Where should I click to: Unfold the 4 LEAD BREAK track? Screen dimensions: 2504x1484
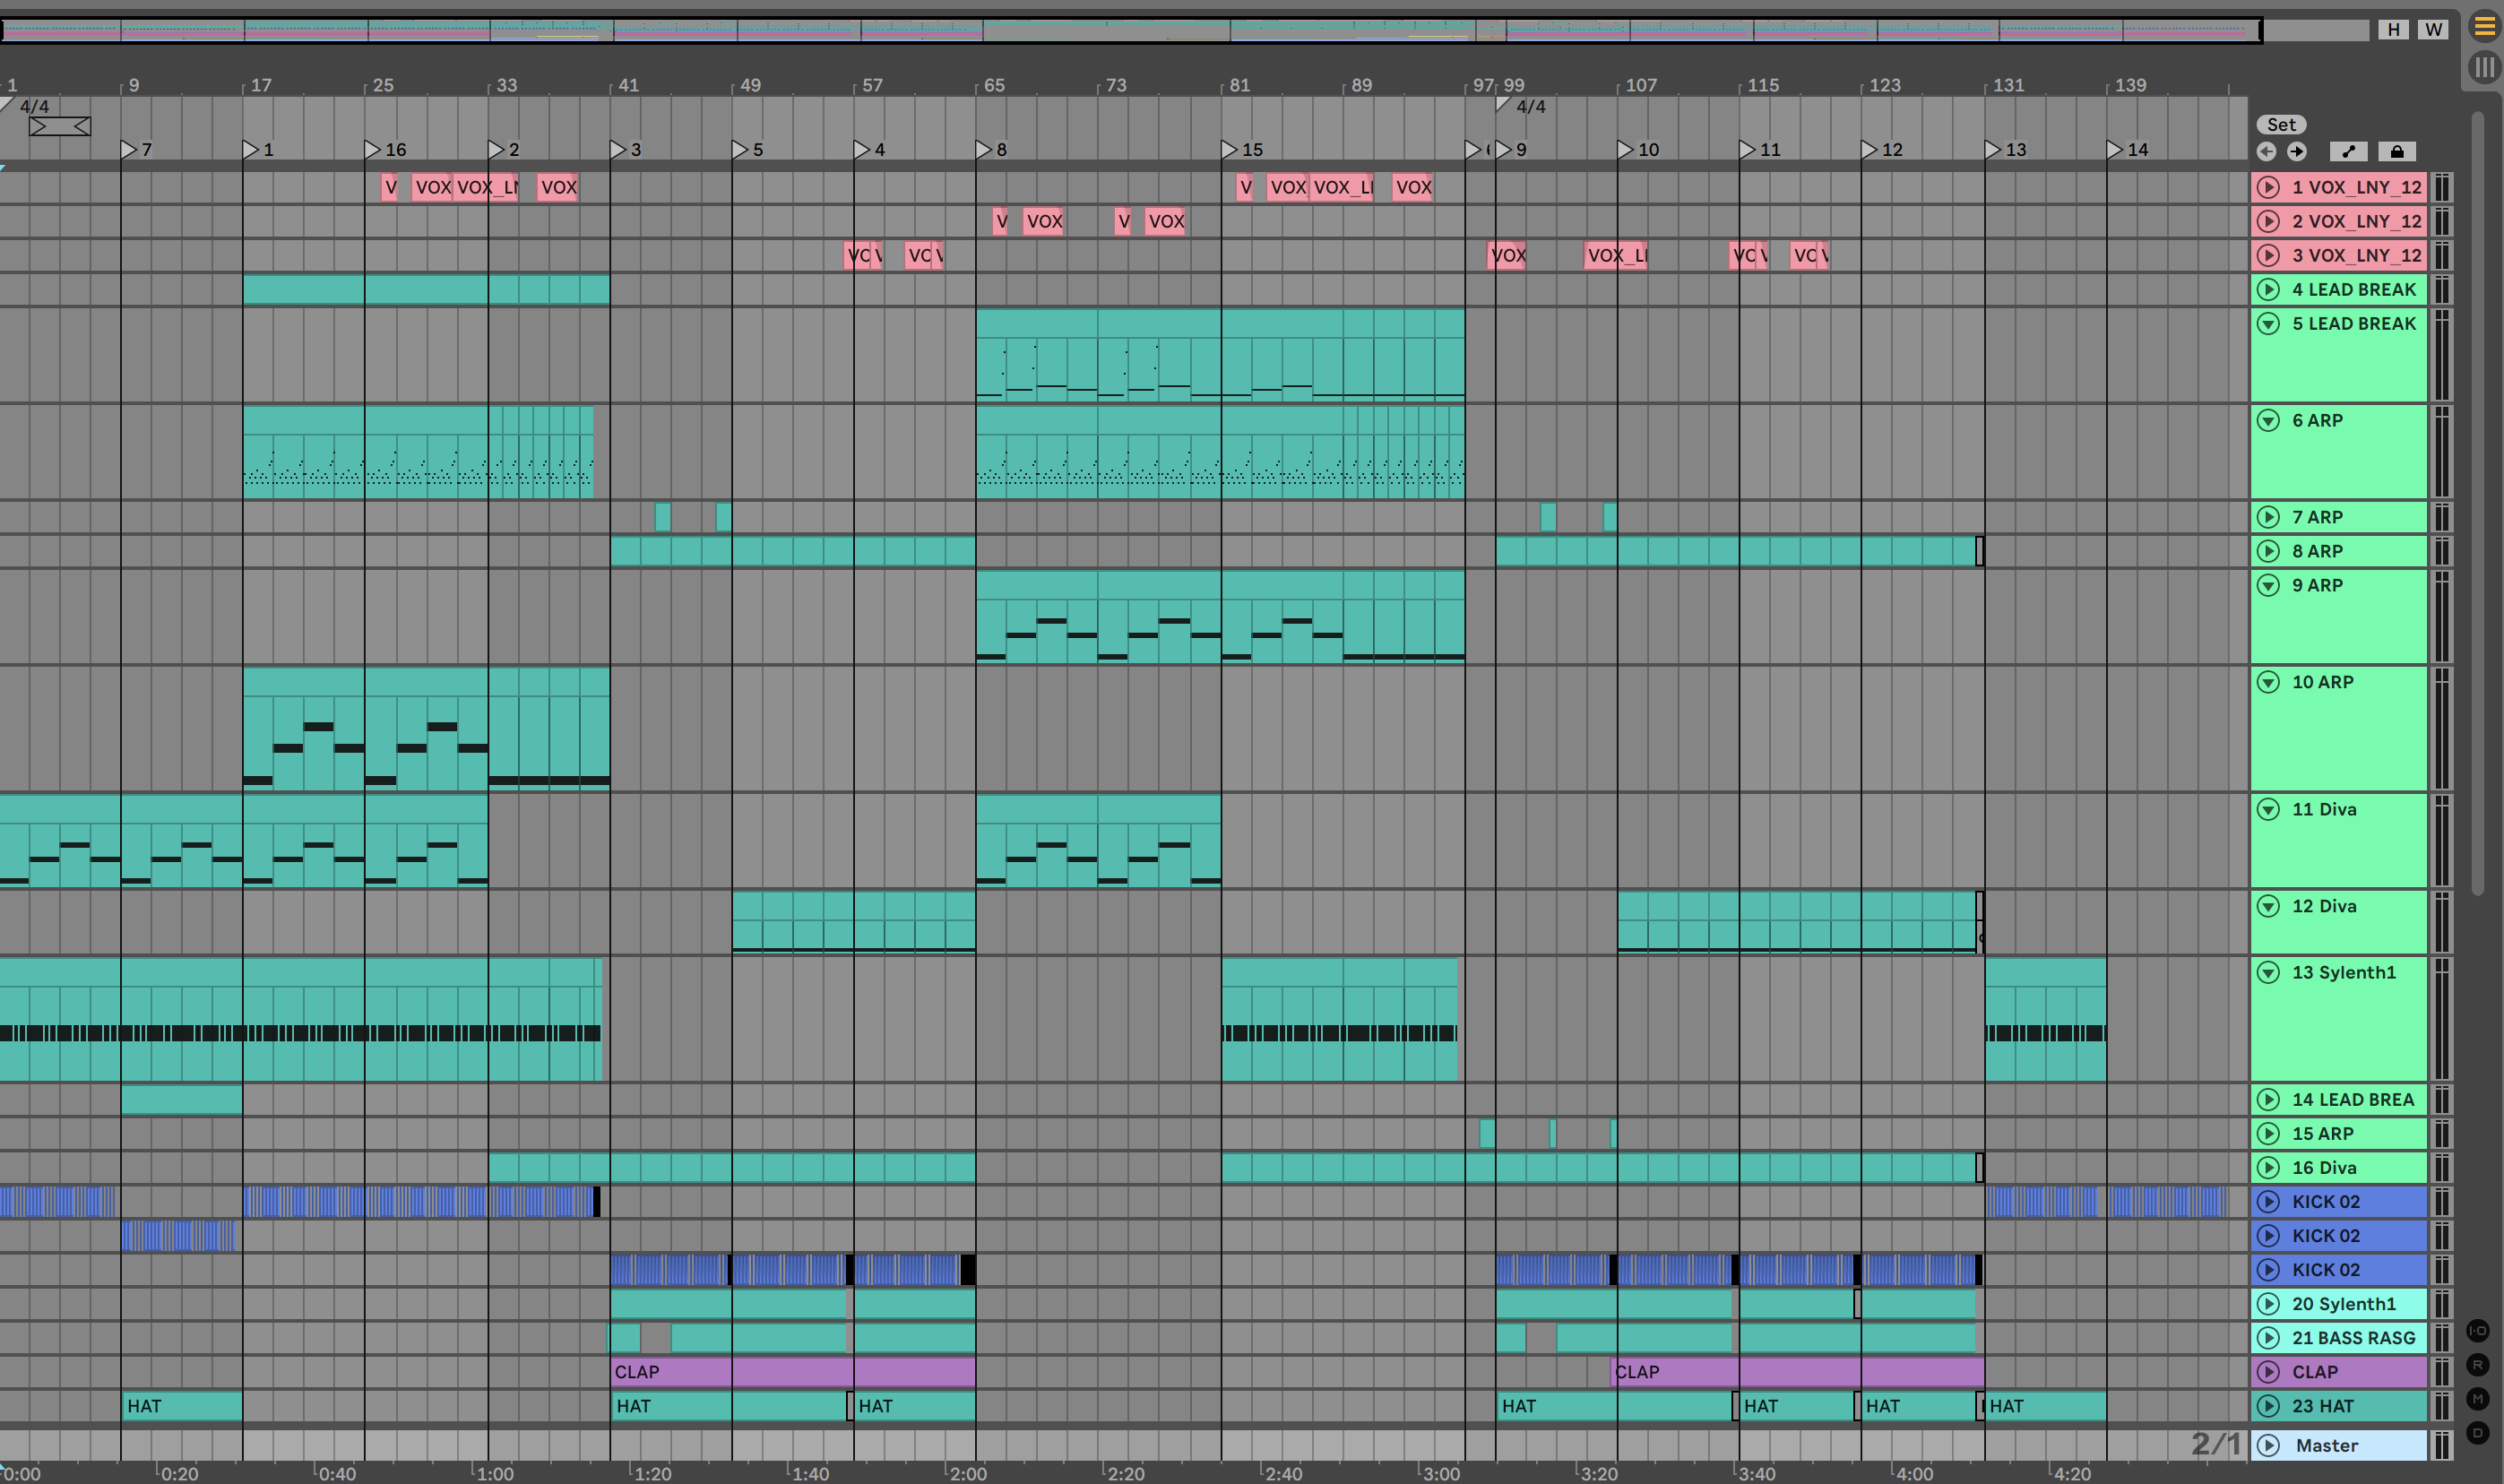click(2268, 290)
